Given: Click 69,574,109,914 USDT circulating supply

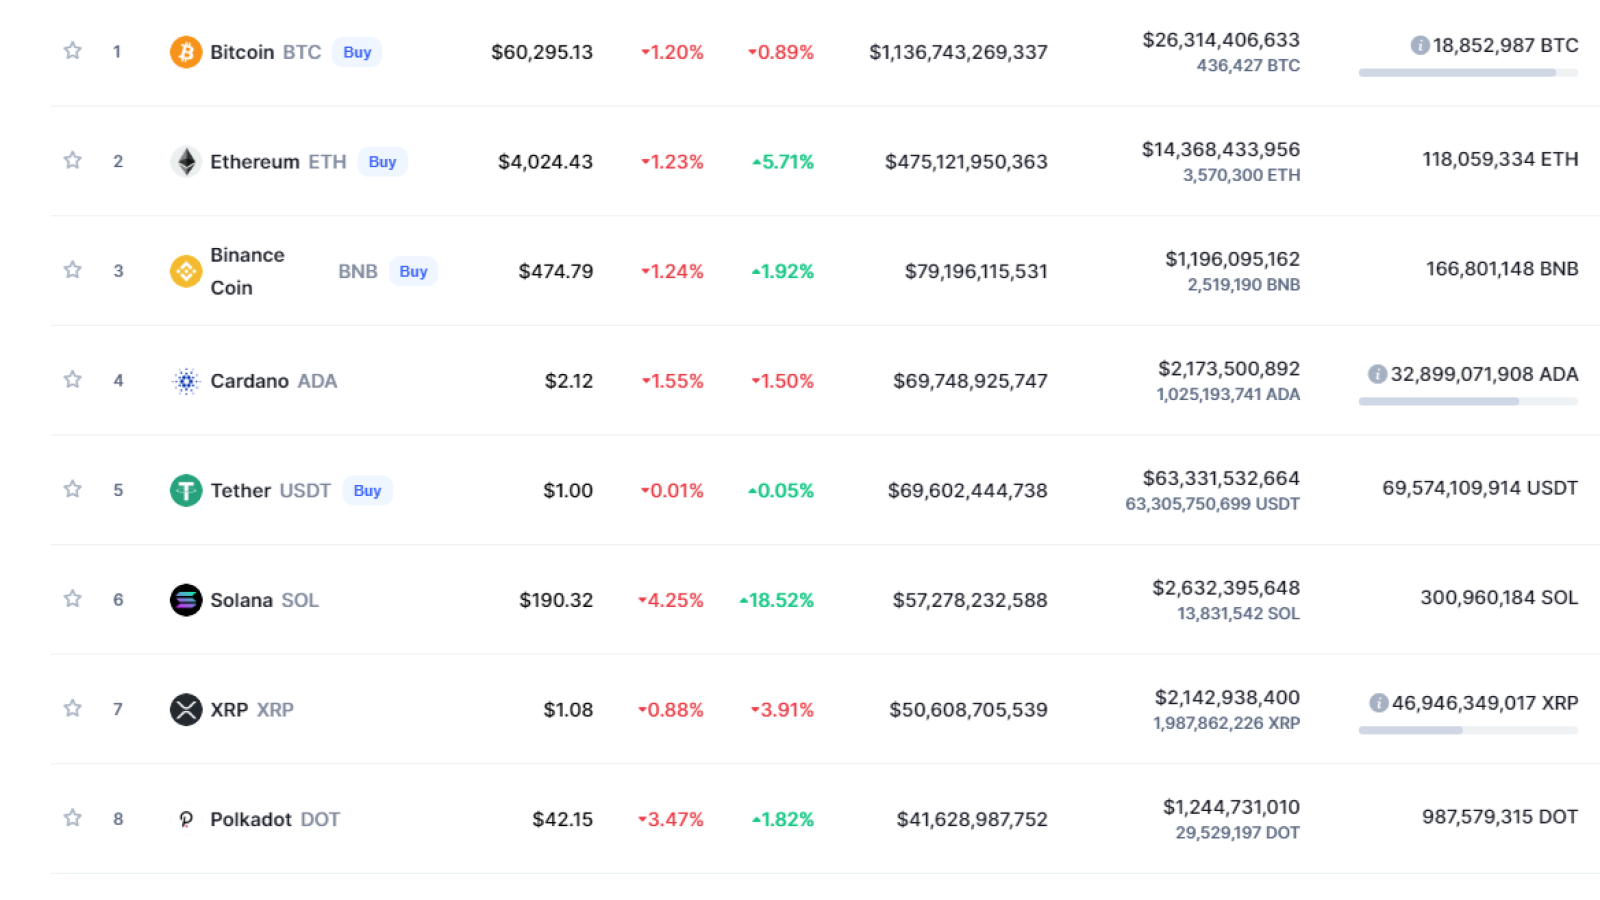Looking at the screenshot, I should [x=1480, y=488].
